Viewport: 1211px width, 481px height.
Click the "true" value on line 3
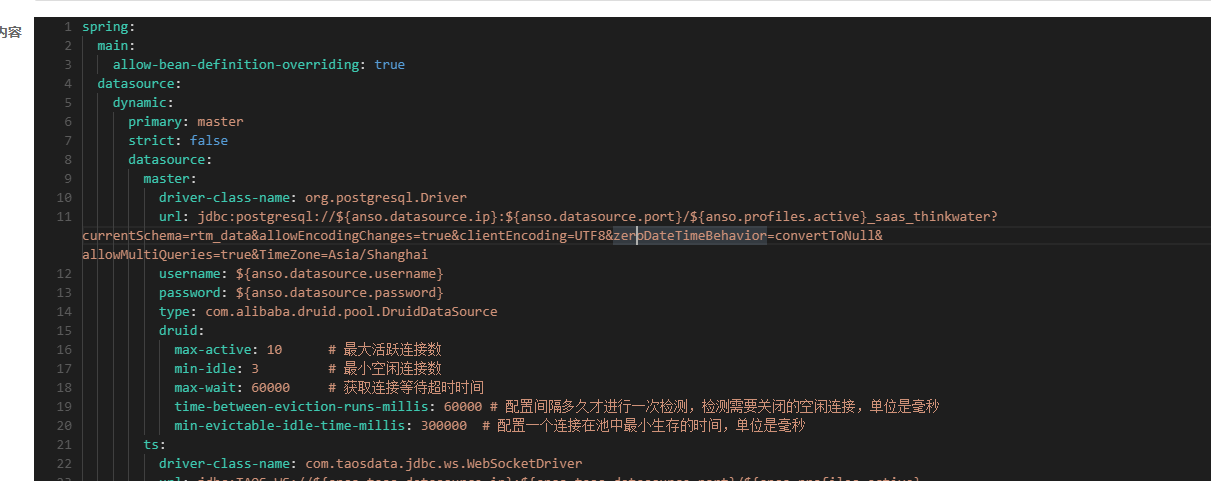point(390,64)
